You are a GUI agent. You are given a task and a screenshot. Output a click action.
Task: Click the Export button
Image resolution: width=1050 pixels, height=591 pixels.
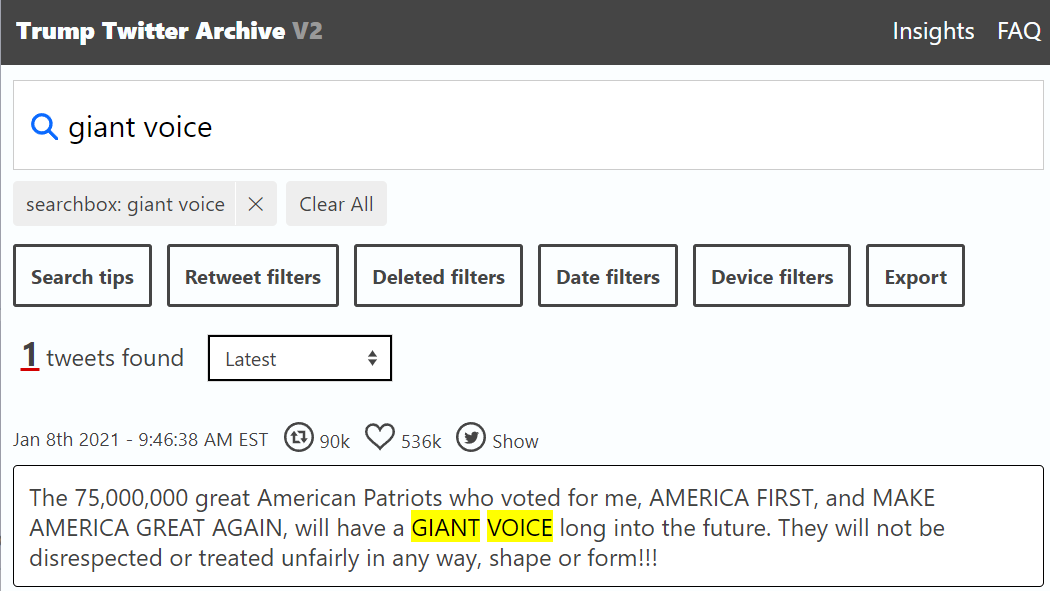click(x=915, y=276)
